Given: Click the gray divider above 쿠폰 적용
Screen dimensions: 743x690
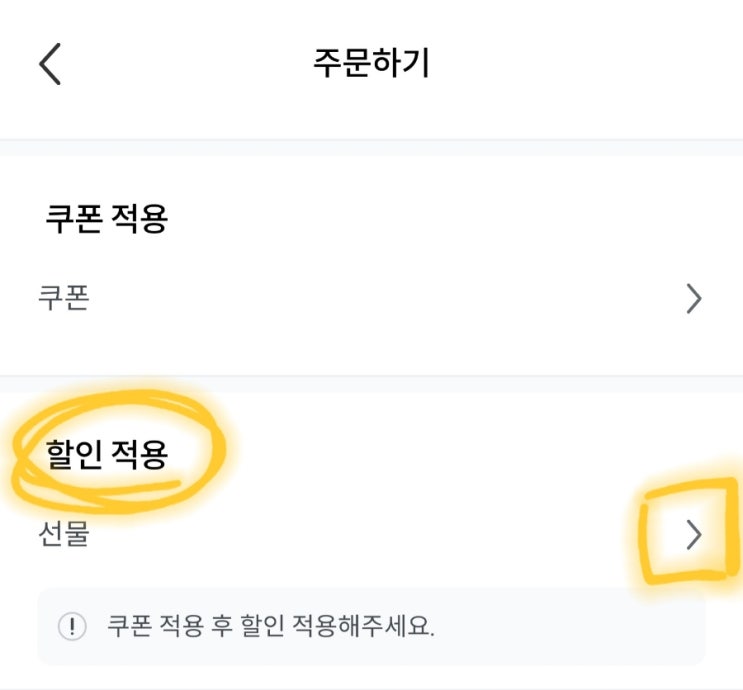Looking at the screenshot, I should (x=371, y=147).
